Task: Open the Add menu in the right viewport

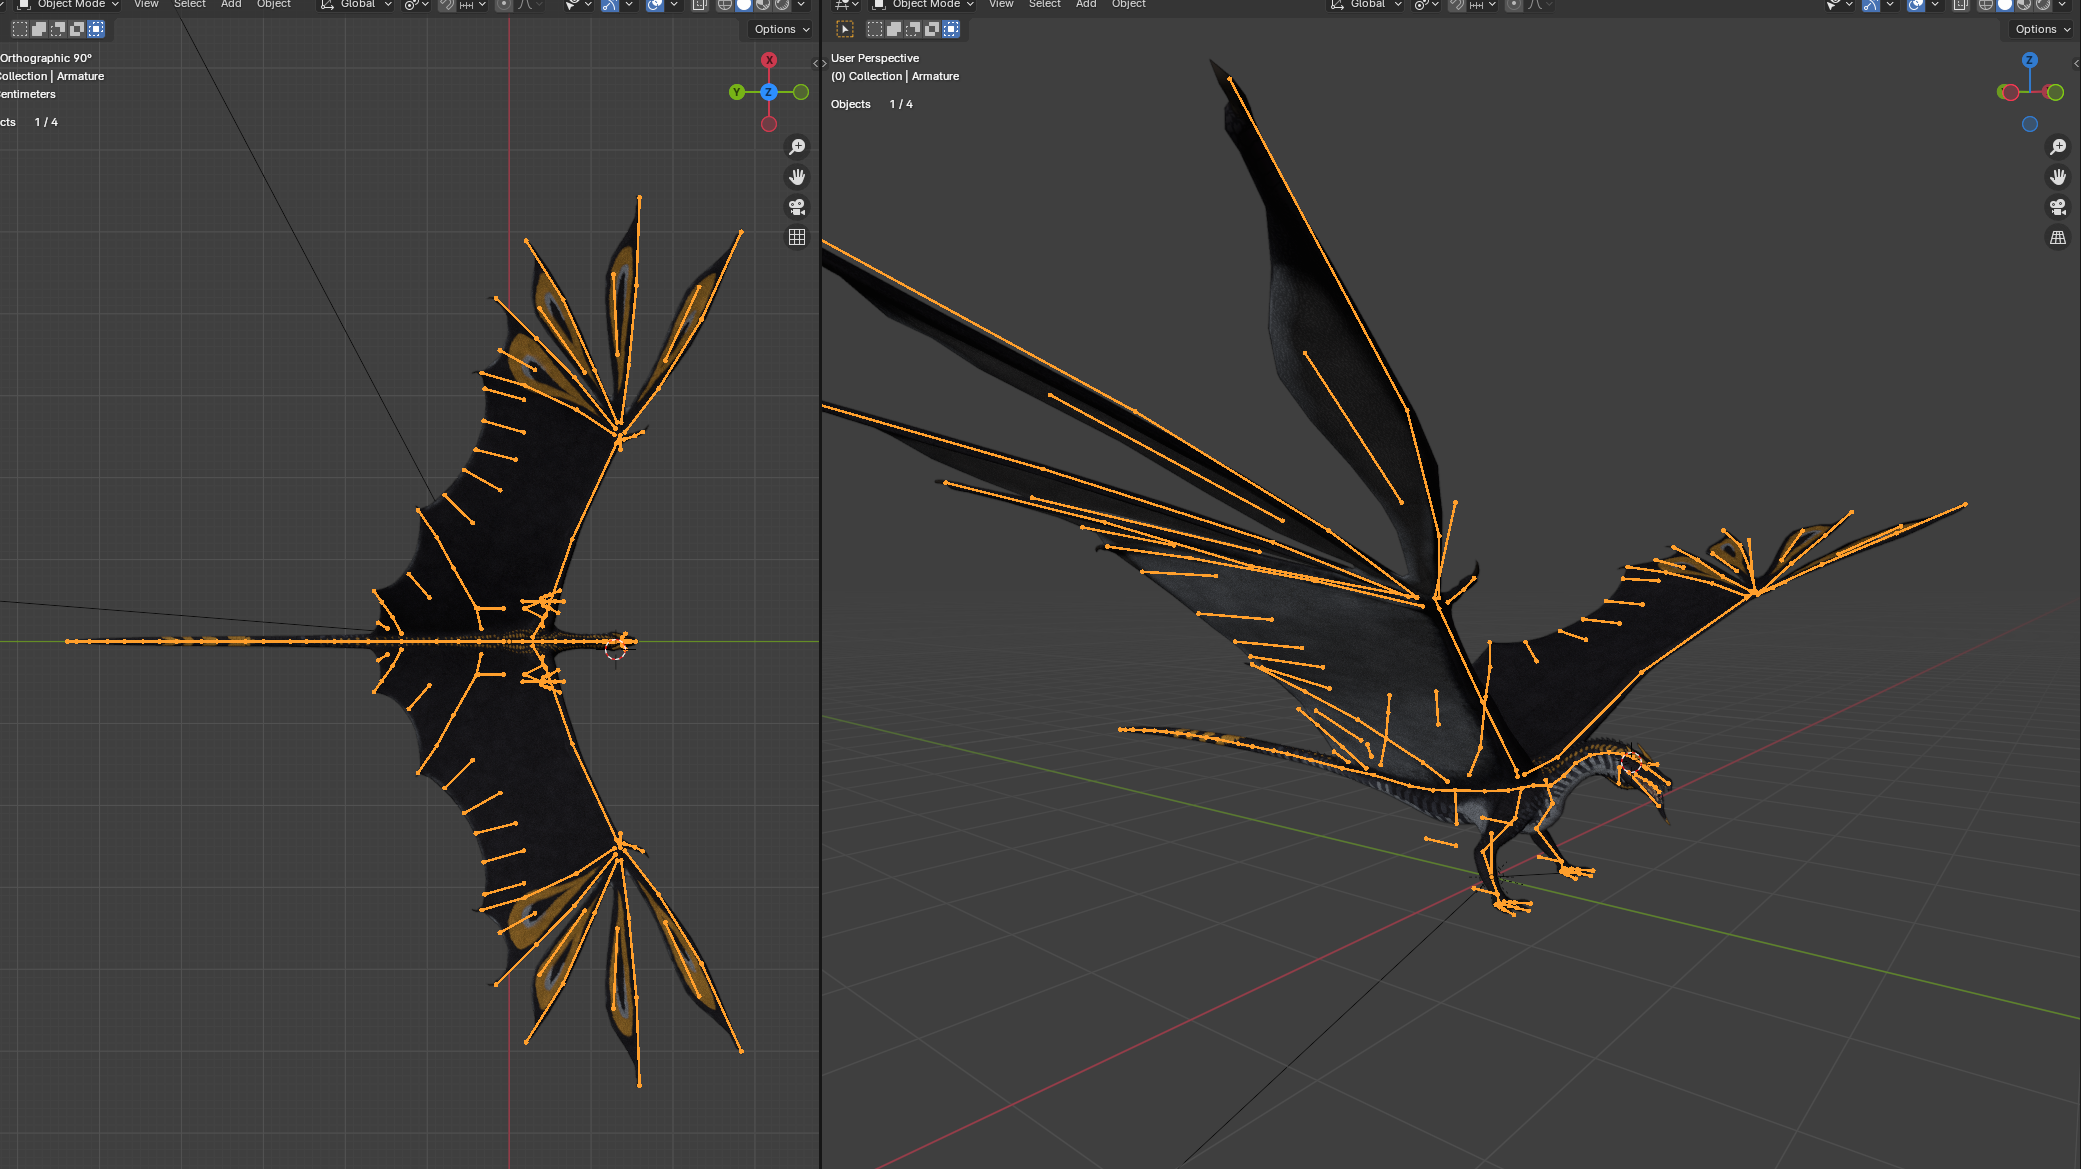Action: (1086, 5)
